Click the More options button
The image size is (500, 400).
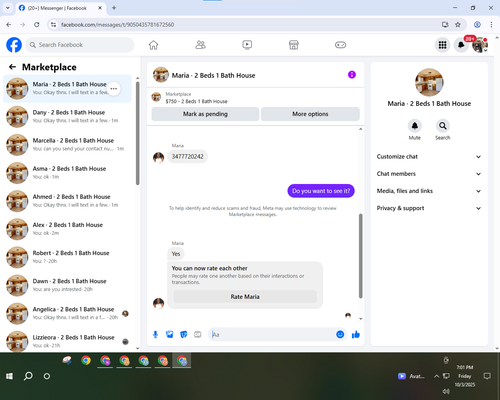tap(310, 114)
